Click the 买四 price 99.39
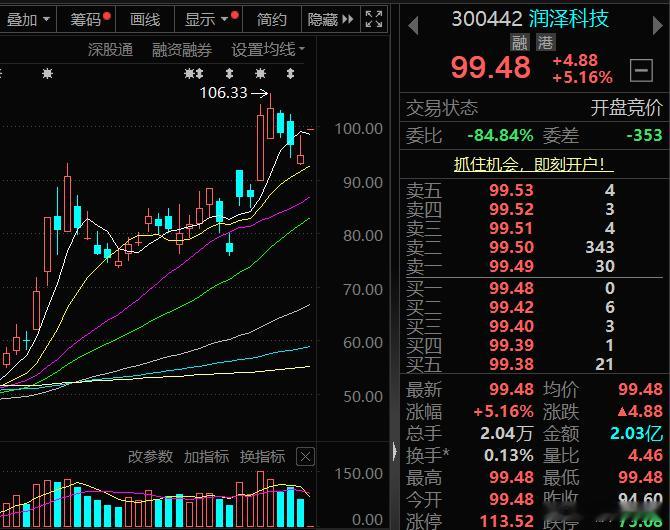 click(x=511, y=345)
